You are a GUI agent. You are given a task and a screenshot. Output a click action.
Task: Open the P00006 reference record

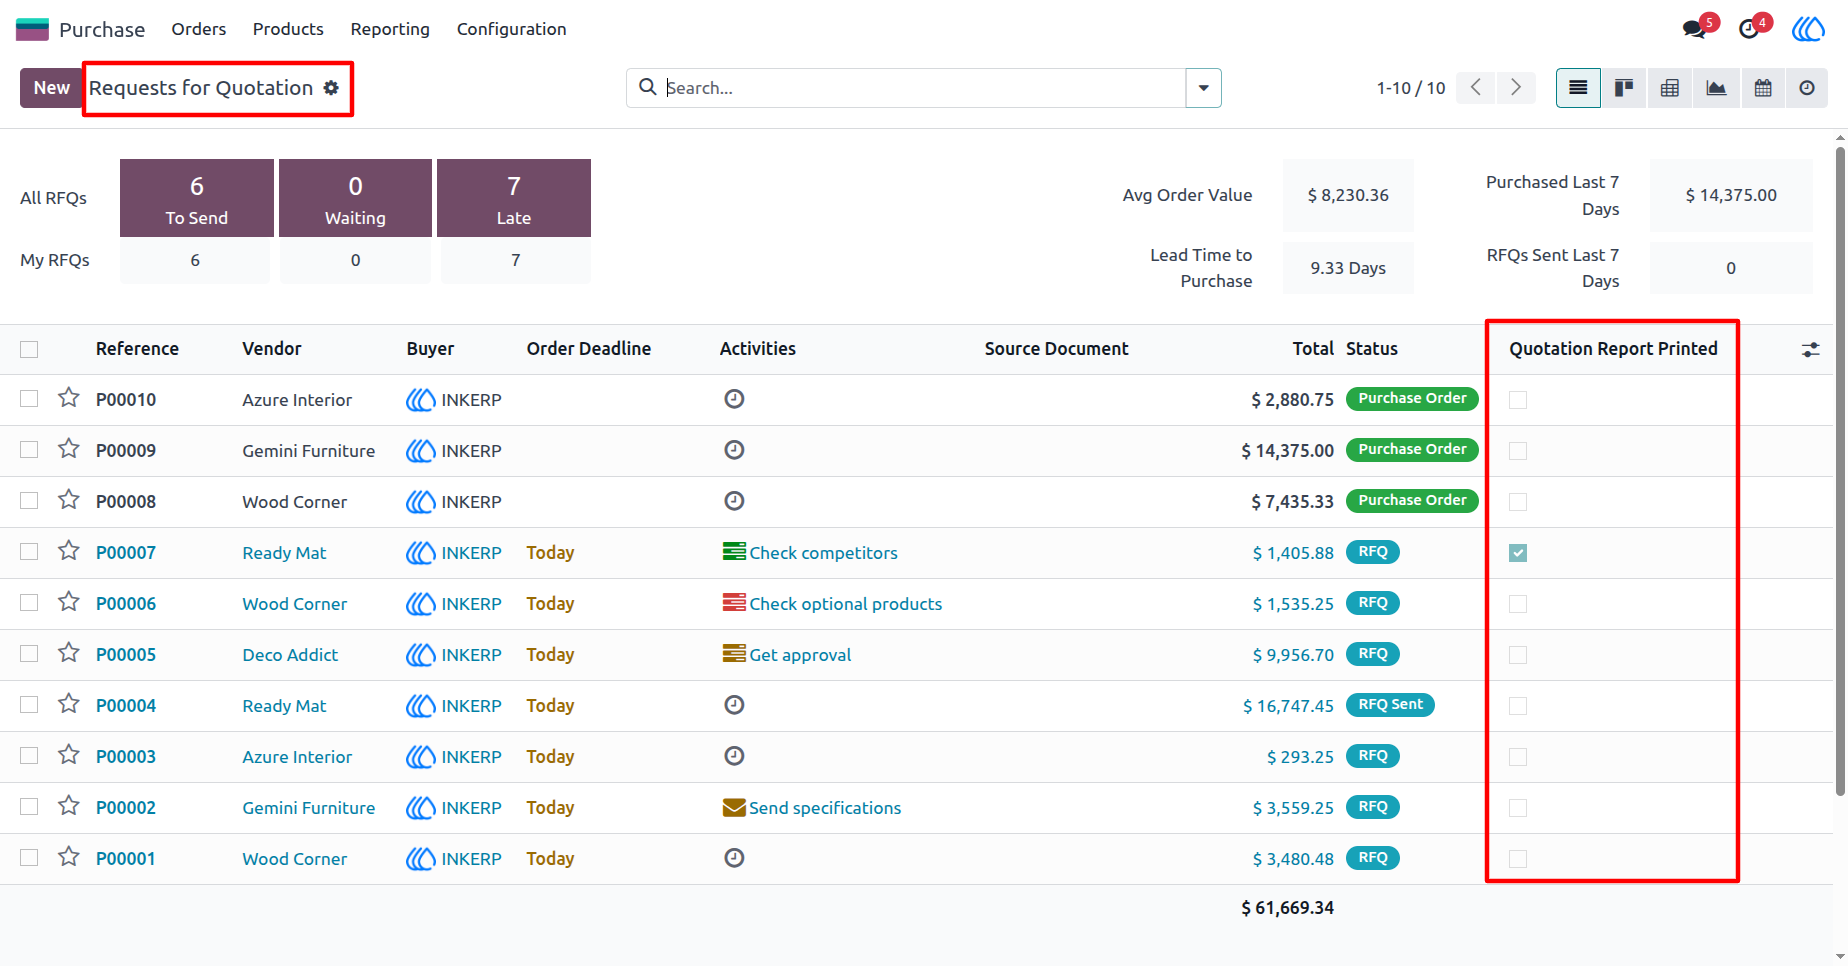point(126,604)
